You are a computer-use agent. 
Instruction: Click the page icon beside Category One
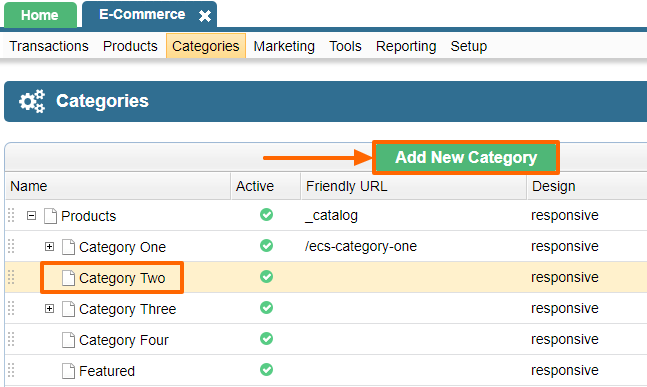68,247
